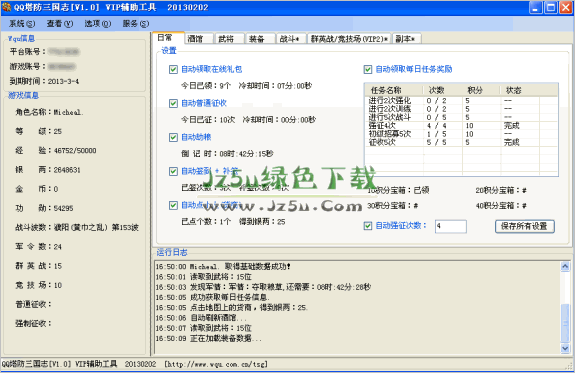The width and height of the screenshot is (575, 373).
Task: Click the log scrollbar up arrow
Action: pos(565,267)
